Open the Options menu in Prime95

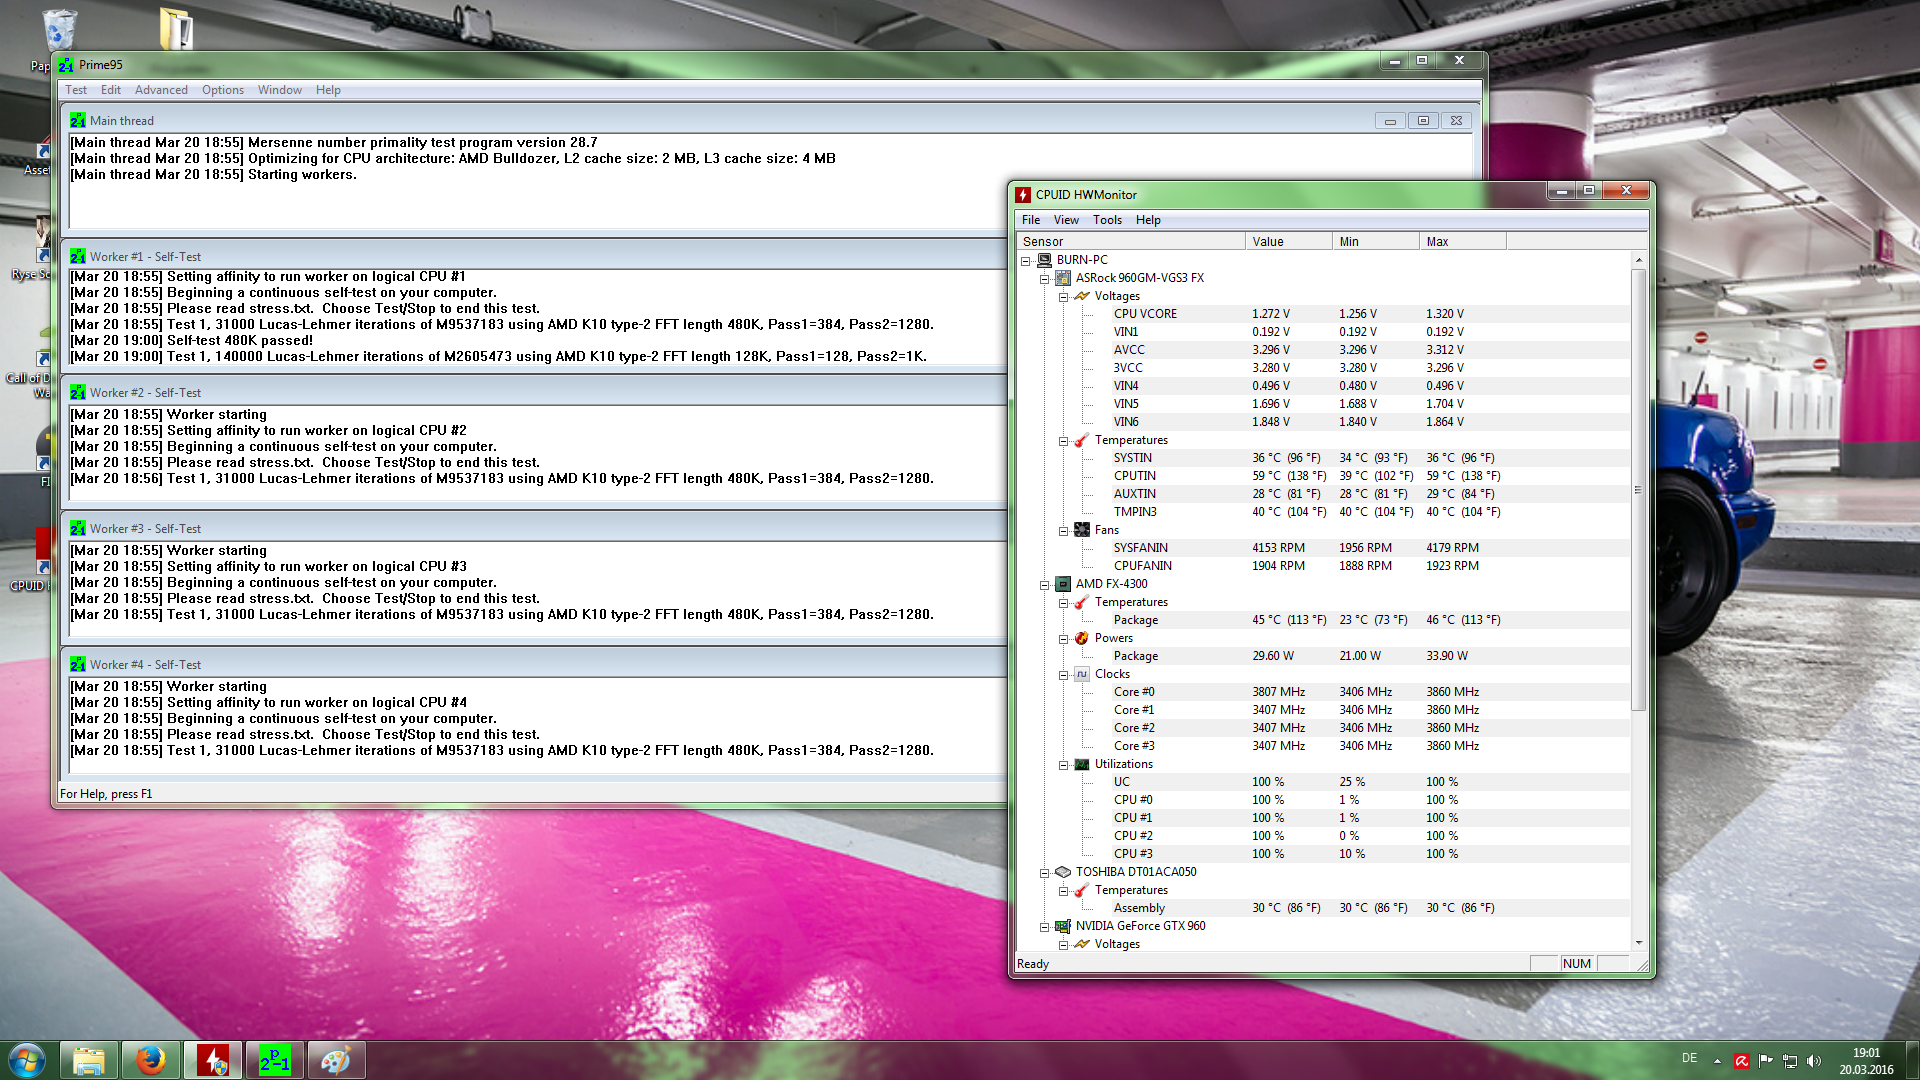pyautogui.click(x=222, y=90)
